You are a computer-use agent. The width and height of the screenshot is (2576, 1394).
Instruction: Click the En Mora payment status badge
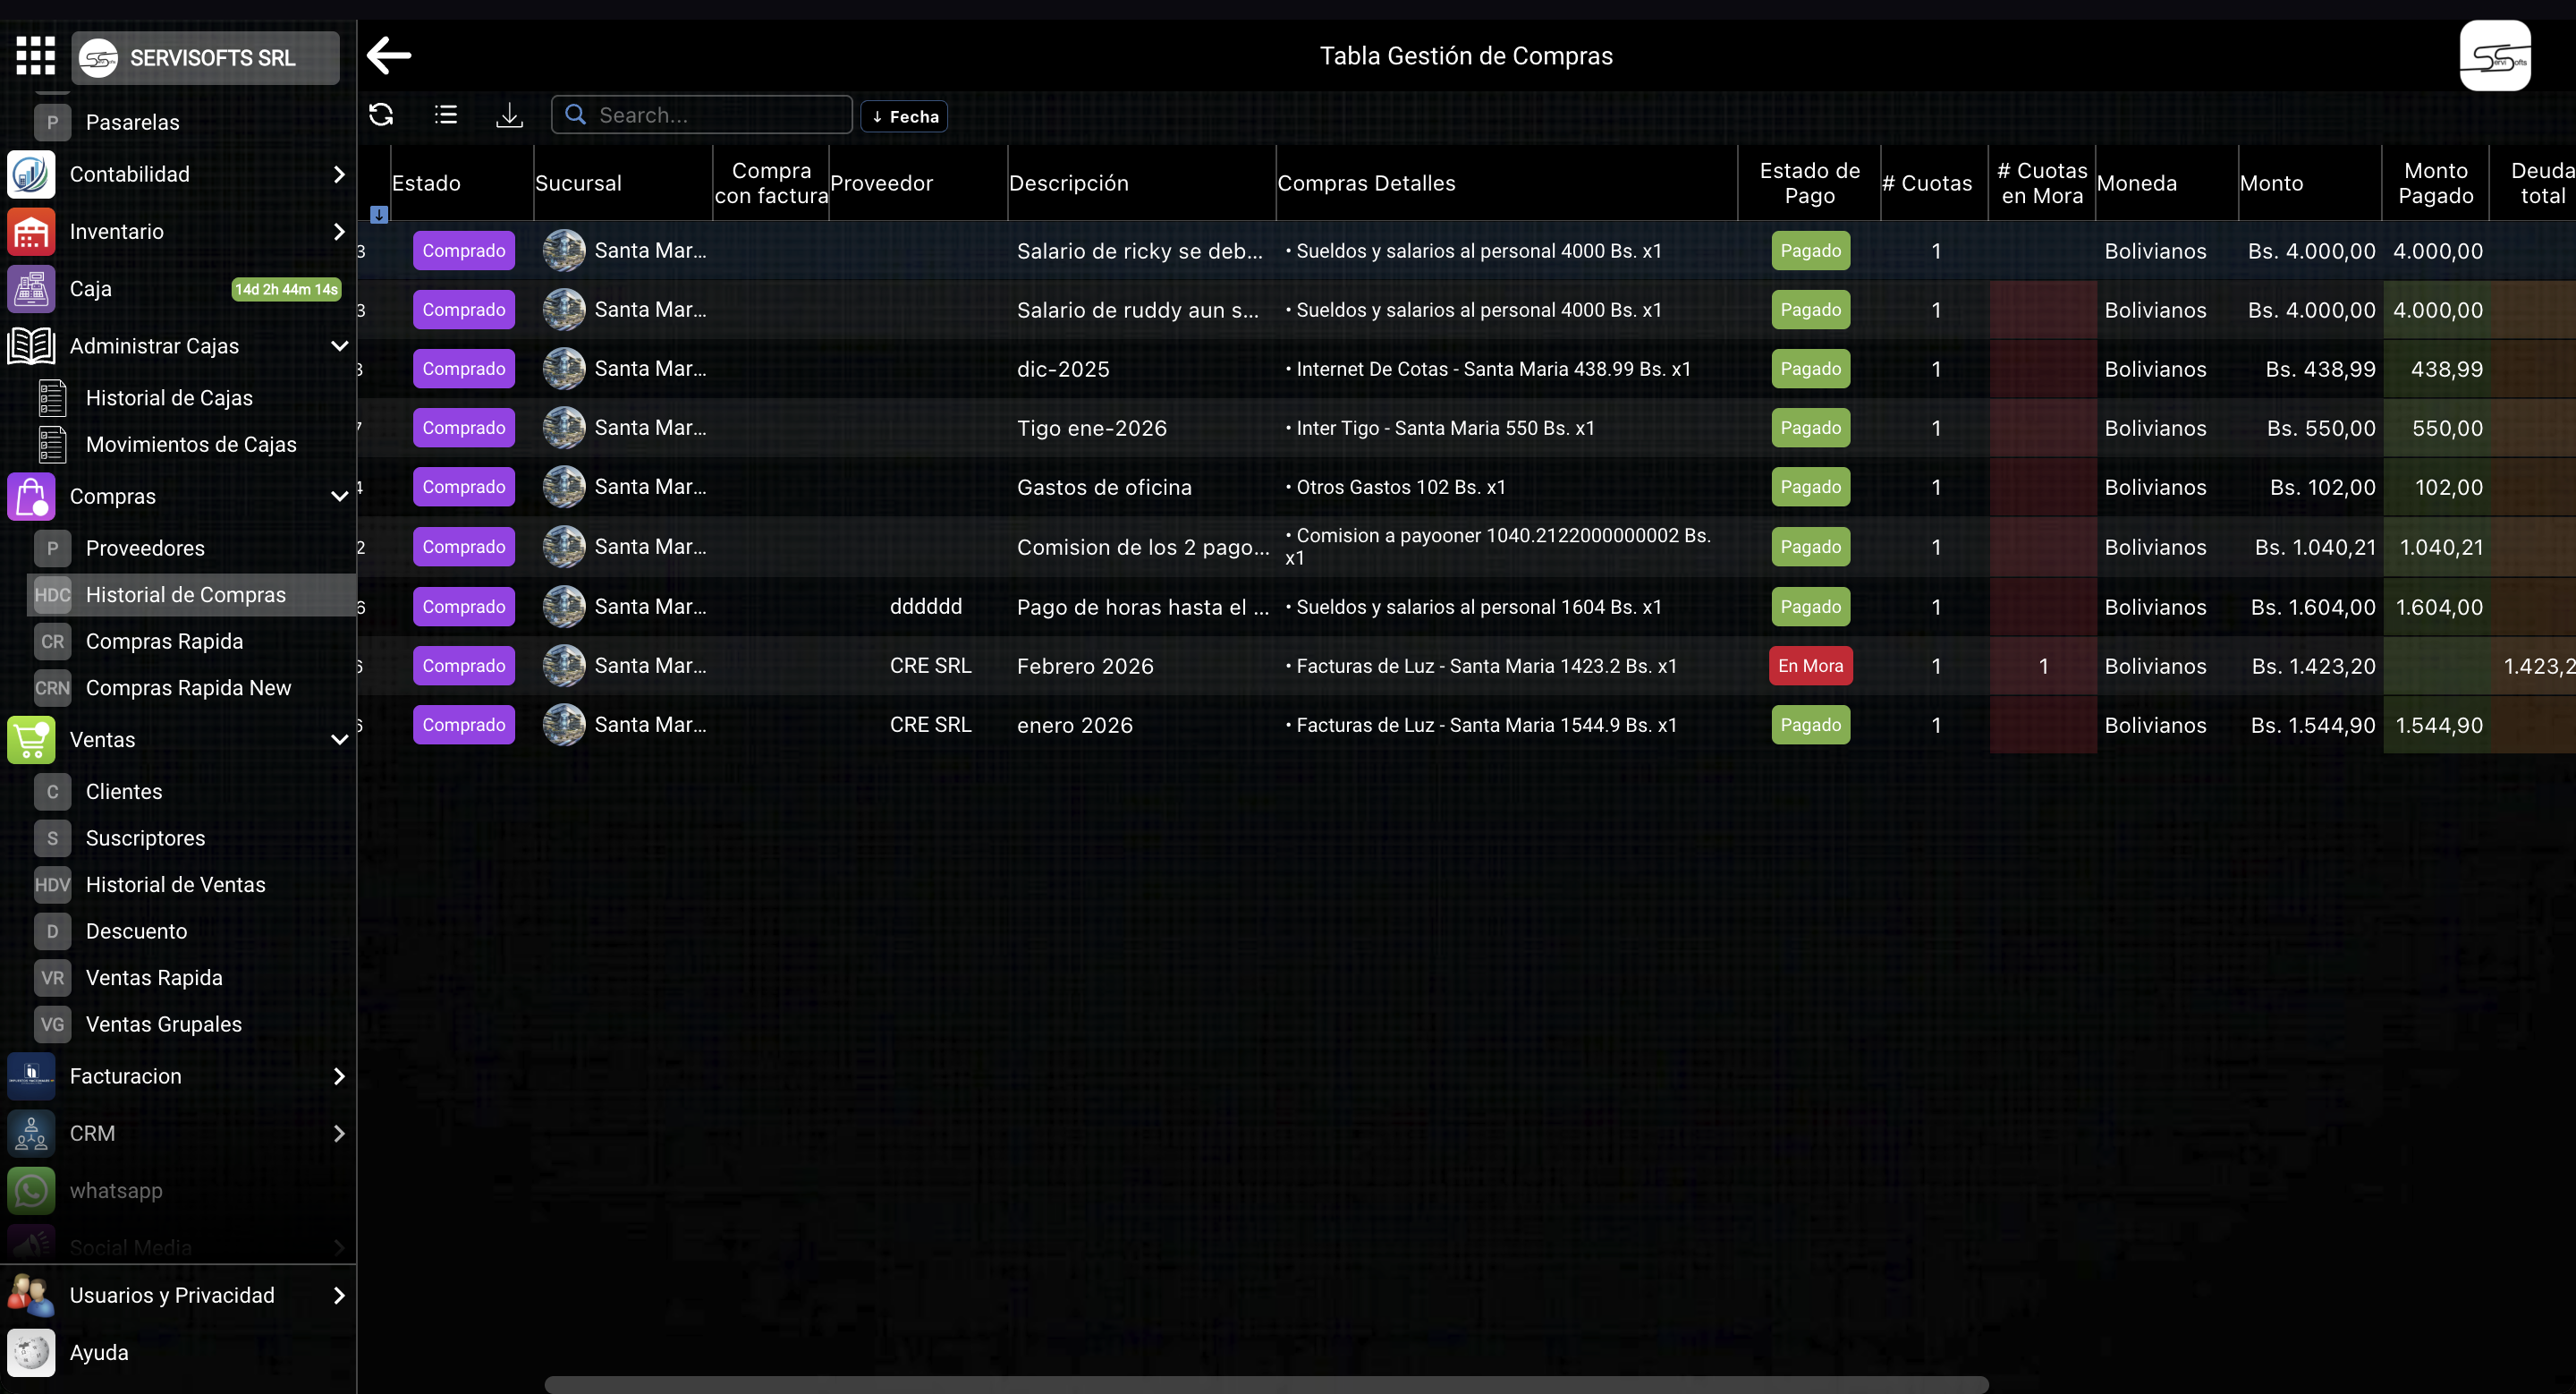1809,666
